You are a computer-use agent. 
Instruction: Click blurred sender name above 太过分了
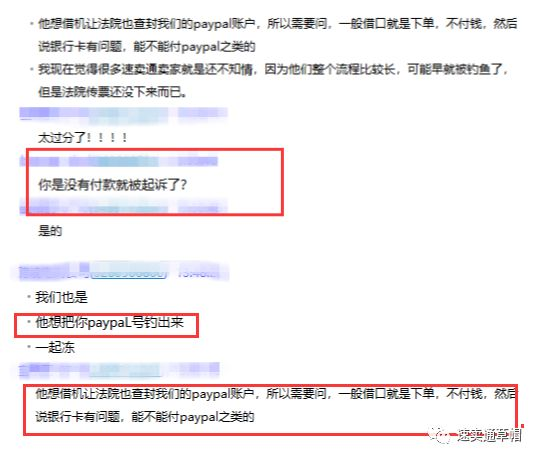(x=94, y=114)
